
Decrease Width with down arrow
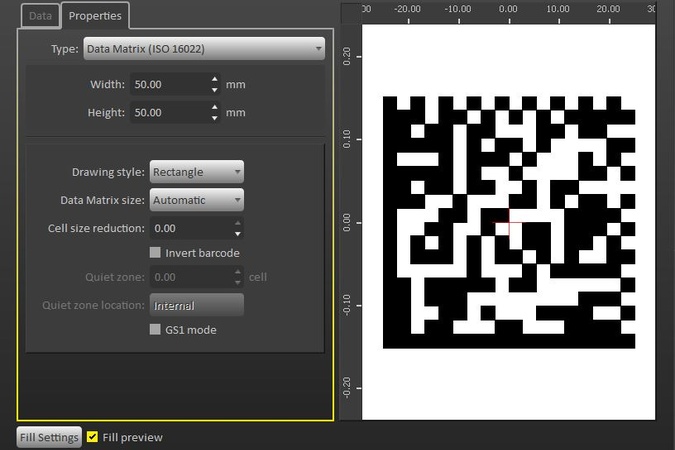(215, 90)
